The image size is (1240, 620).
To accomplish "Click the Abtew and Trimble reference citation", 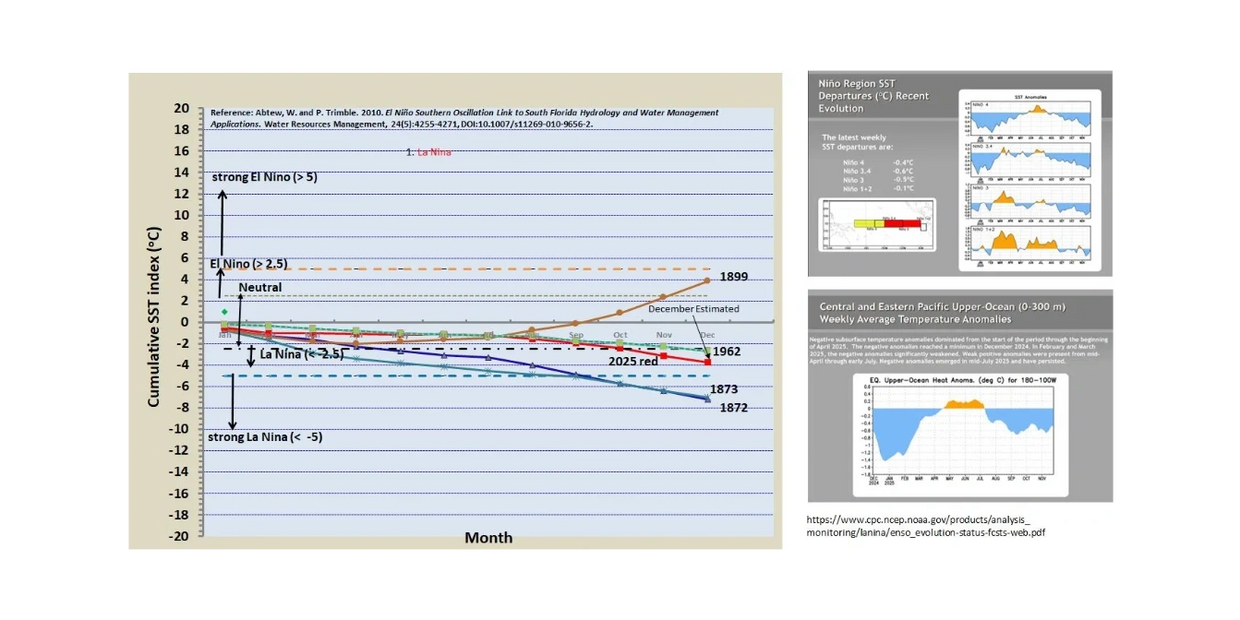I will [x=464, y=118].
